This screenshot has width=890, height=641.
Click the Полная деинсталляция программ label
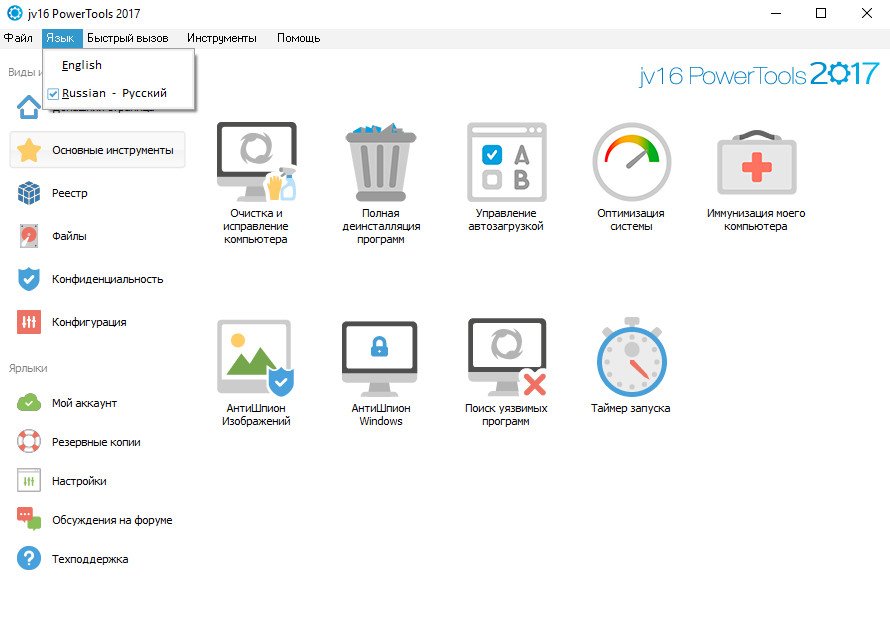click(x=381, y=227)
